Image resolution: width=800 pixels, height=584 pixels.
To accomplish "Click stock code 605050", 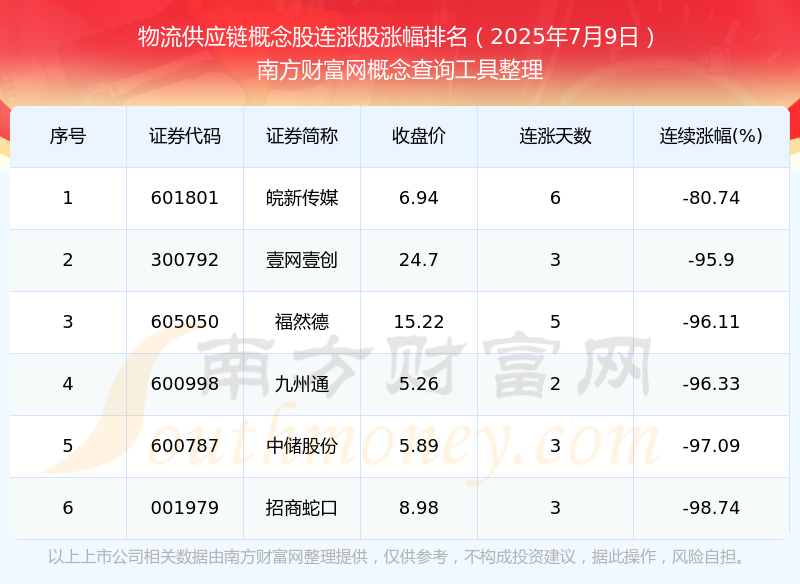I will click(x=185, y=322).
